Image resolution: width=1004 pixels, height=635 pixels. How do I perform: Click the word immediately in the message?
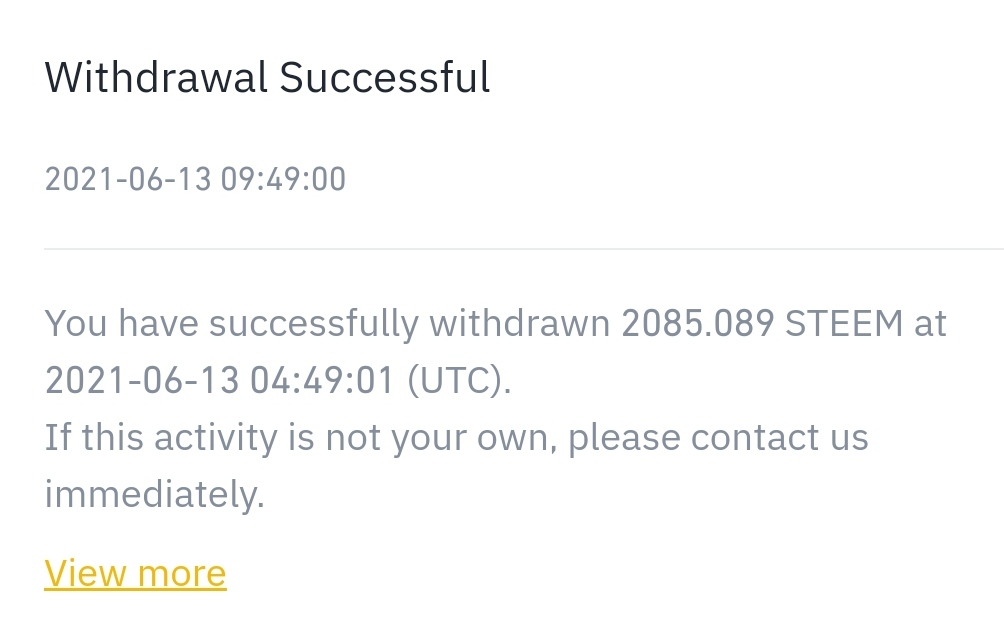pyautogui.click(x=154, y=495)
